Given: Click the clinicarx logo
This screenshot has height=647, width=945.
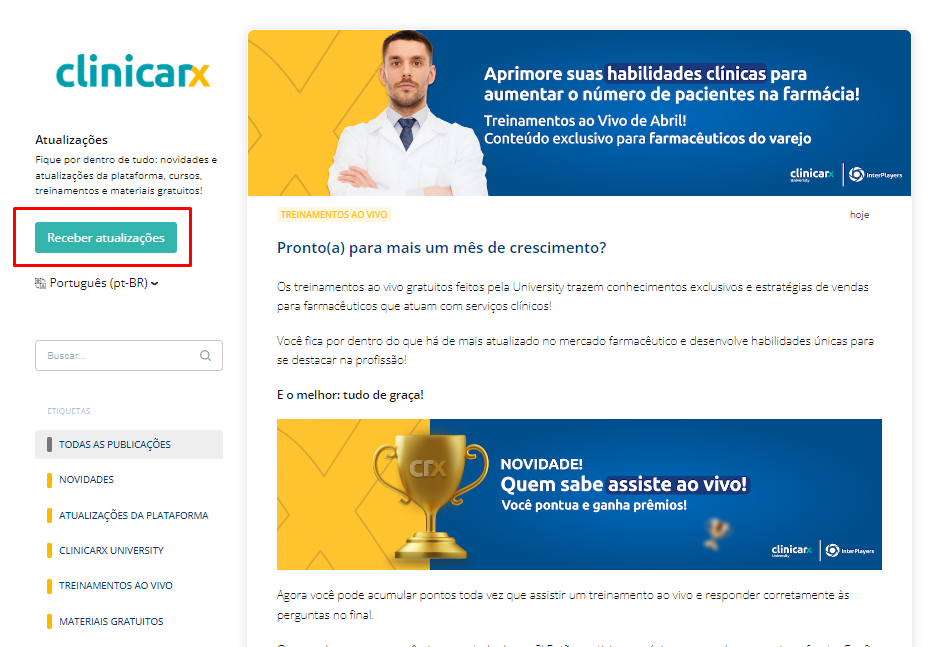Looking at the screenshot, I should 133,72.
